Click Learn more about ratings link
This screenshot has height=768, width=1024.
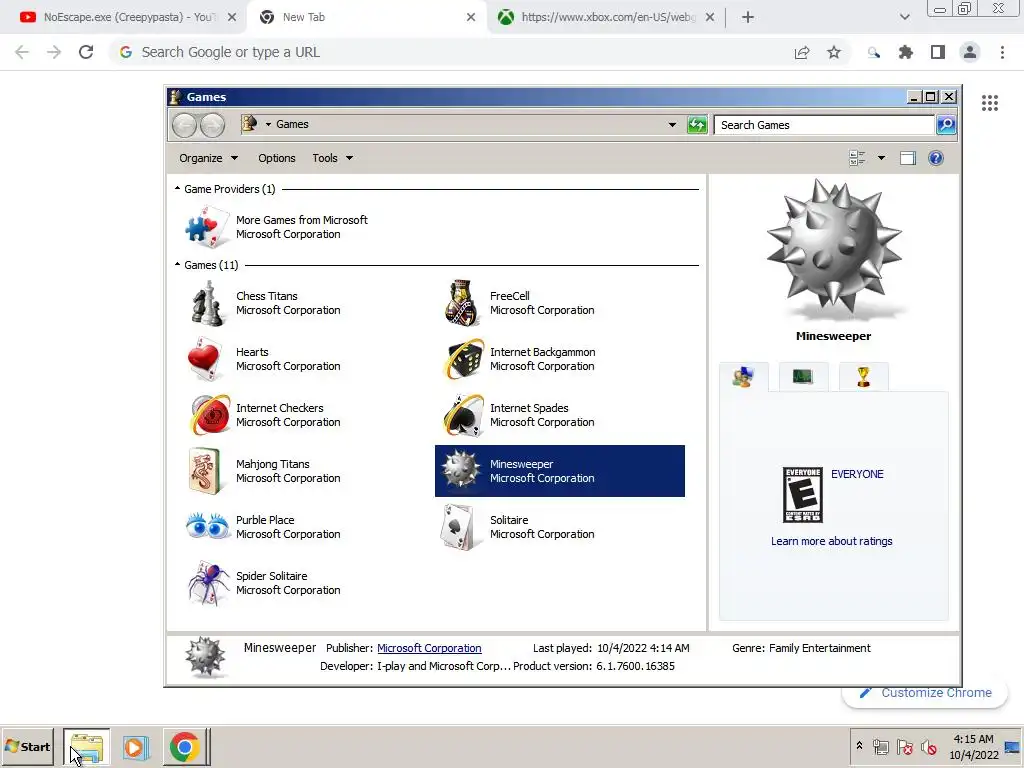click(831, 541)
